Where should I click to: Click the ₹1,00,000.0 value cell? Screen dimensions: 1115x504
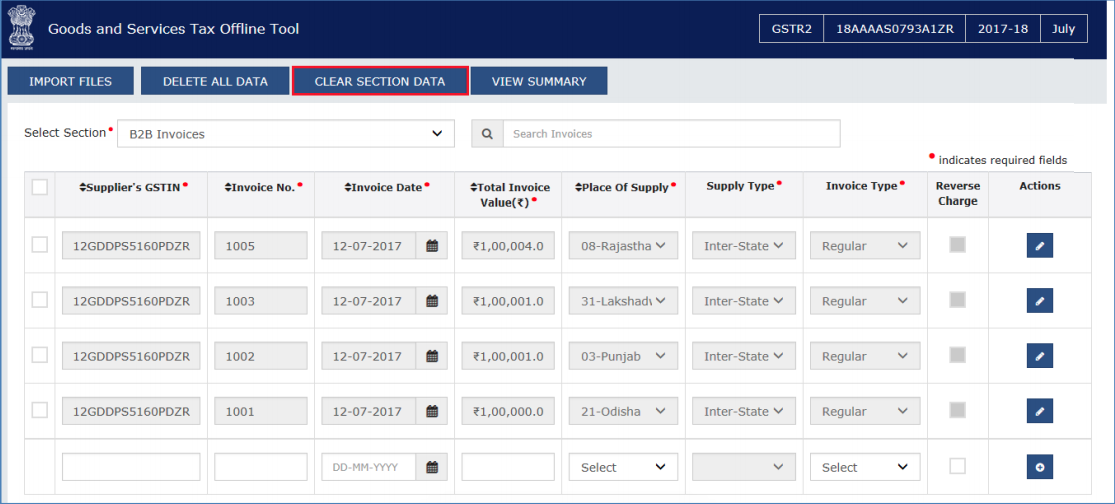[508, 412]
